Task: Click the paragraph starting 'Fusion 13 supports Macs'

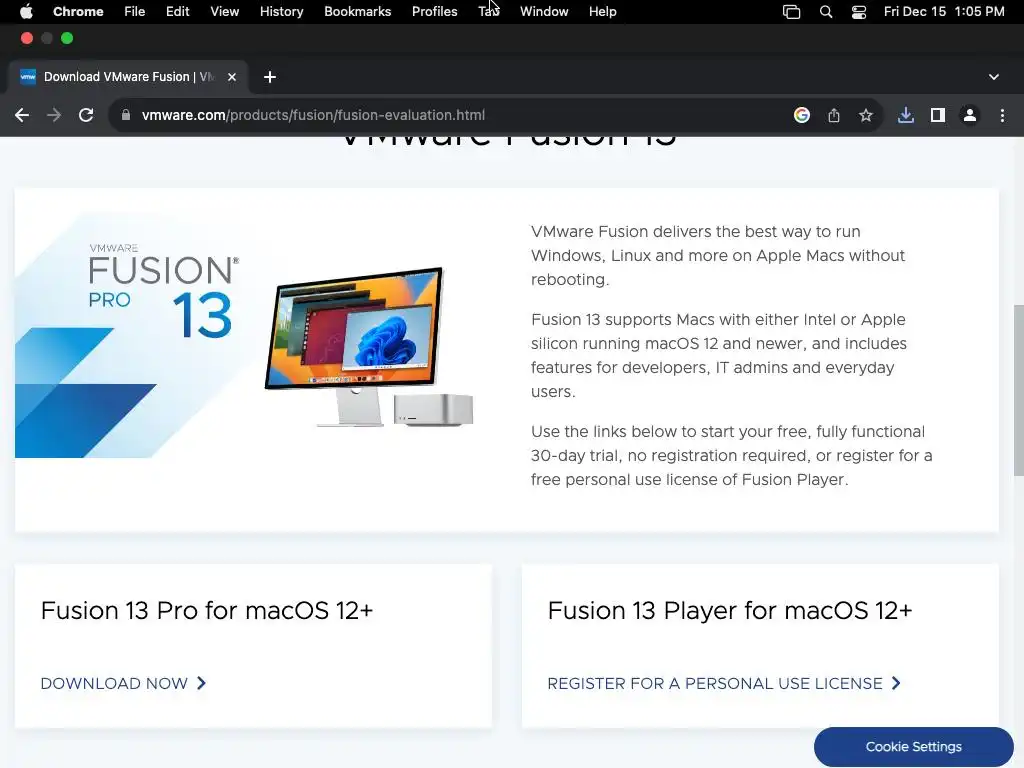Action: (x=719, y=355)
